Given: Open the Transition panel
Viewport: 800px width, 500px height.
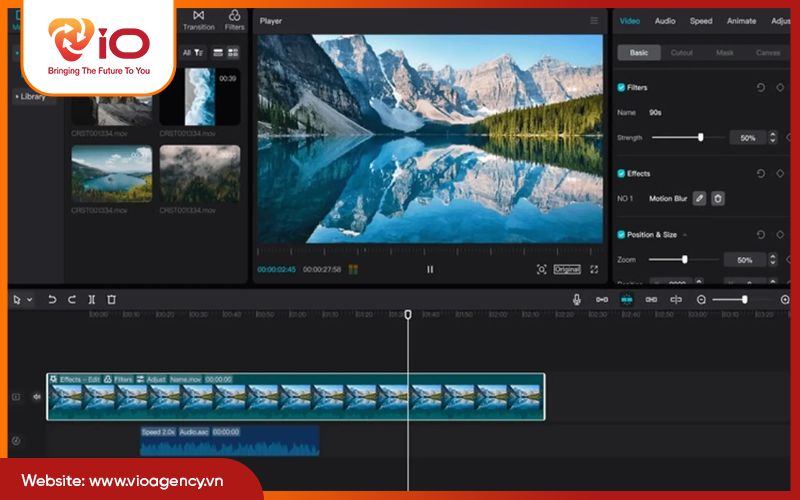Looking at the screenshot, I should tap(198, 20).
